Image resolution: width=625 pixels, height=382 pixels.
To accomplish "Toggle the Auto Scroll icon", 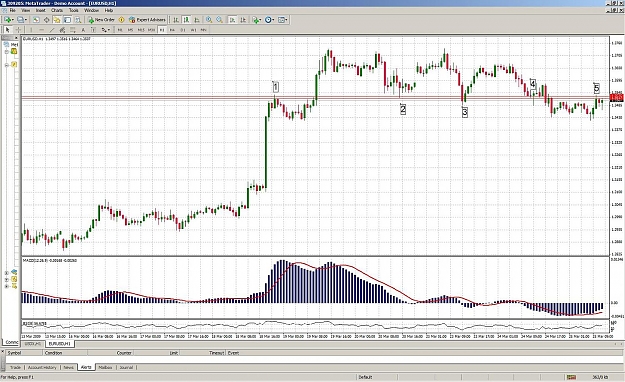I will pyautogui.click(x=232, y=20).
